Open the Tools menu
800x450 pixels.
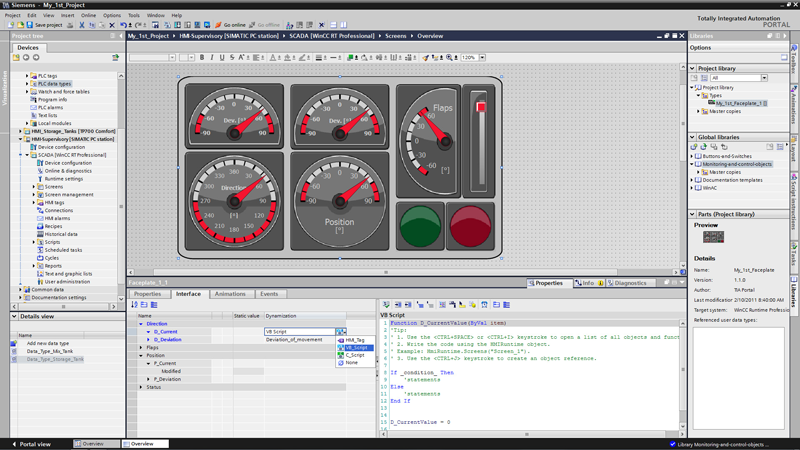pyautogui.click(x=134, y=15)
